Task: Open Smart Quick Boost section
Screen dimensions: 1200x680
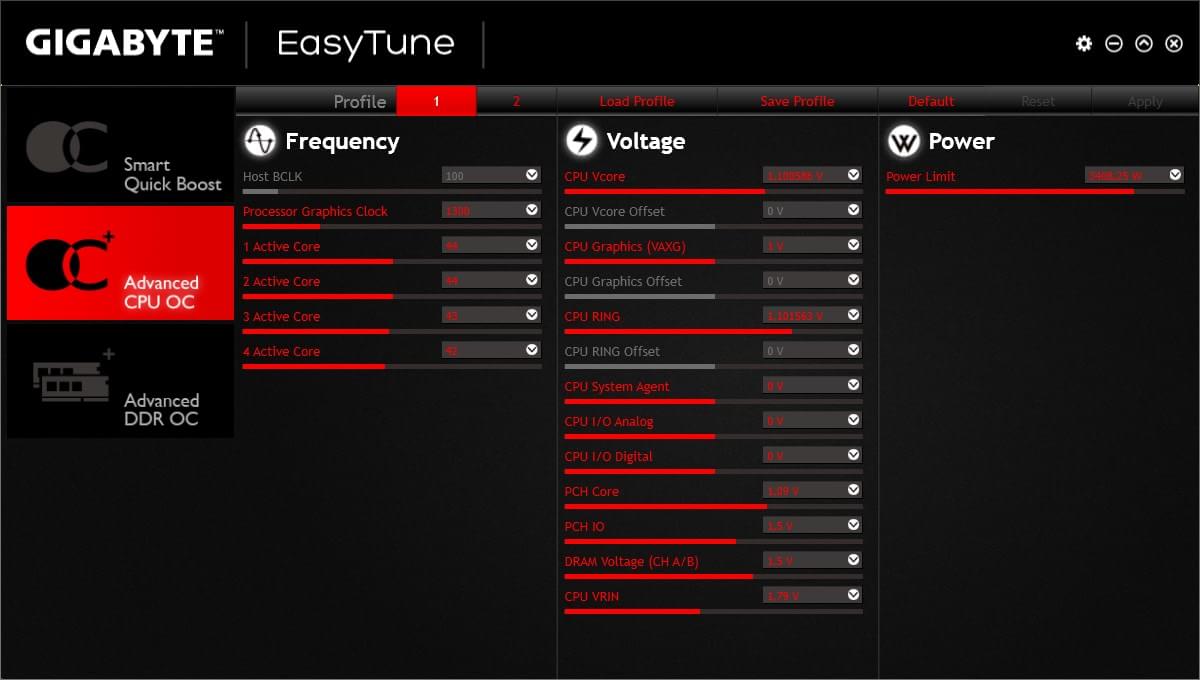Action: point(120,145)
